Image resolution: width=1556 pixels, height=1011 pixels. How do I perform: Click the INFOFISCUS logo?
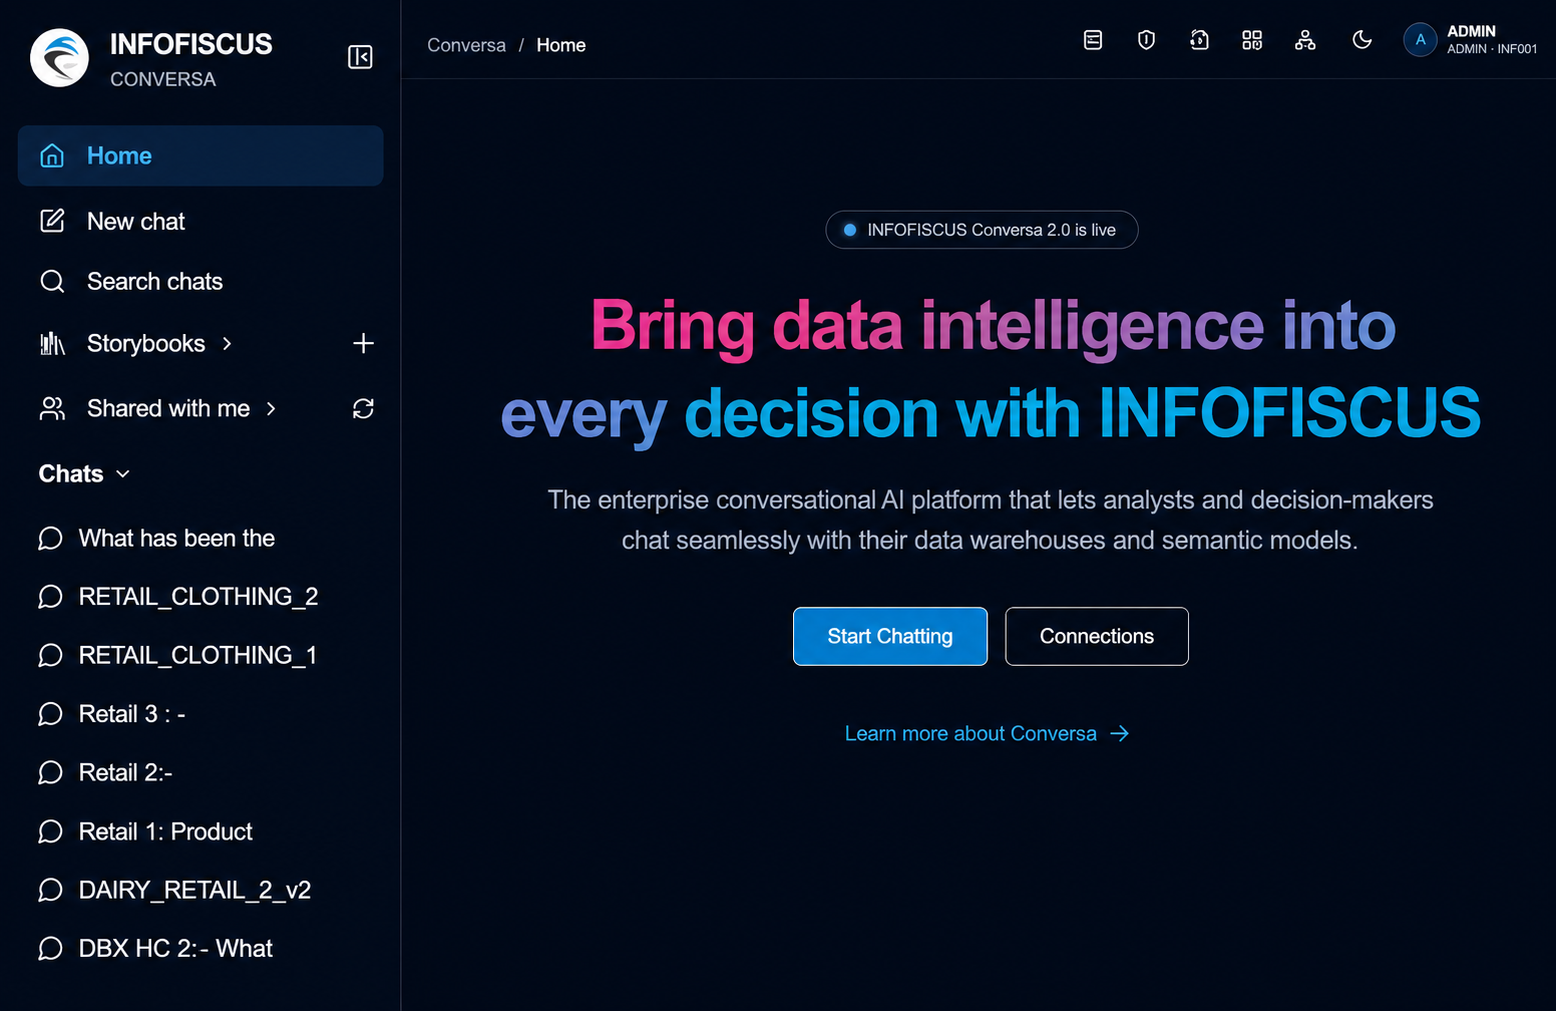(x=60, y=58)
